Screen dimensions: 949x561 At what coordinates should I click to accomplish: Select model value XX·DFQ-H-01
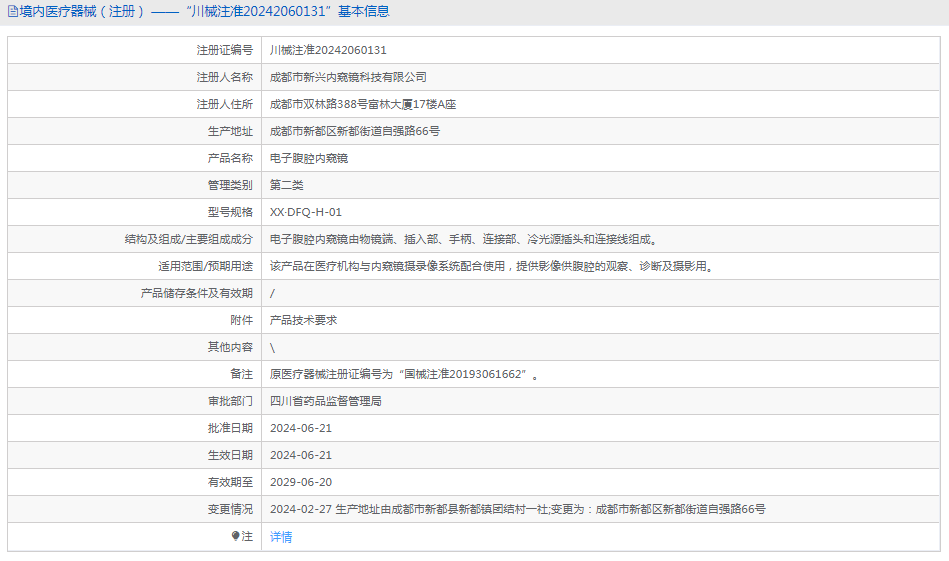306,212
